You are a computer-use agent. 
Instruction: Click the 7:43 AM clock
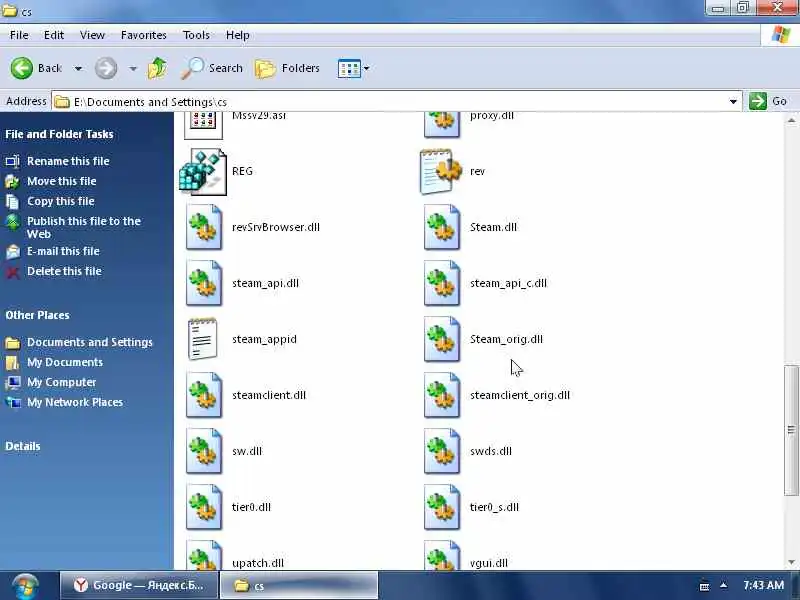point(763,585)
